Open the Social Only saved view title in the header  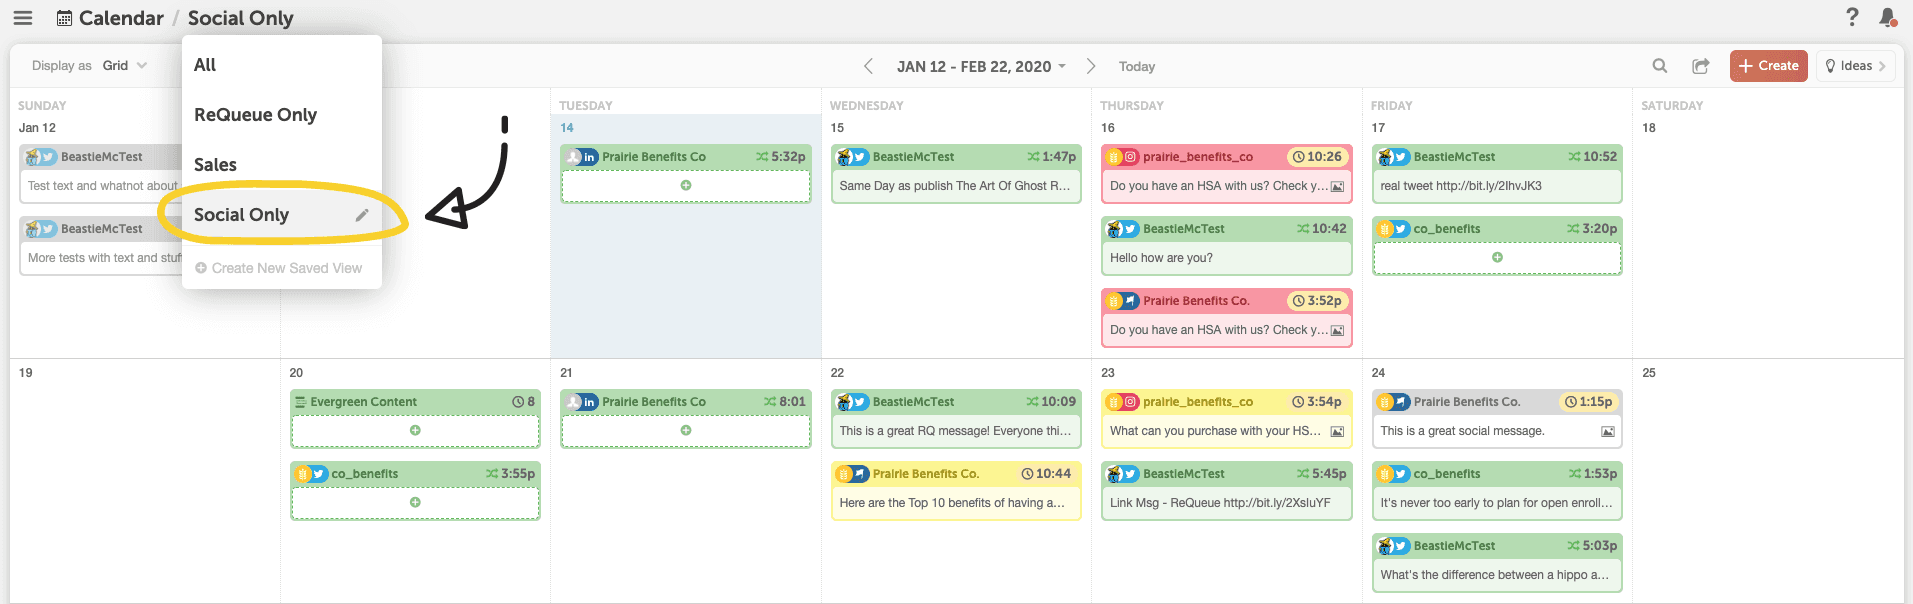(241, 18)
